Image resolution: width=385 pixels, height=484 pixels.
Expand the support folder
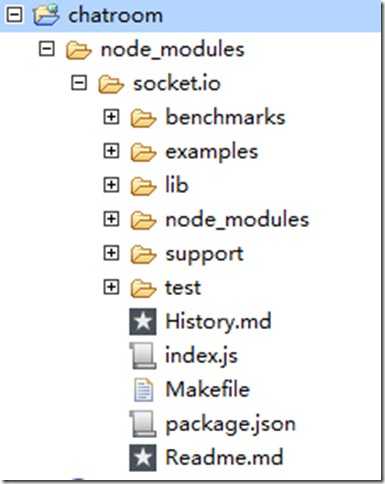pyautogui.click(x=111, y=253)
